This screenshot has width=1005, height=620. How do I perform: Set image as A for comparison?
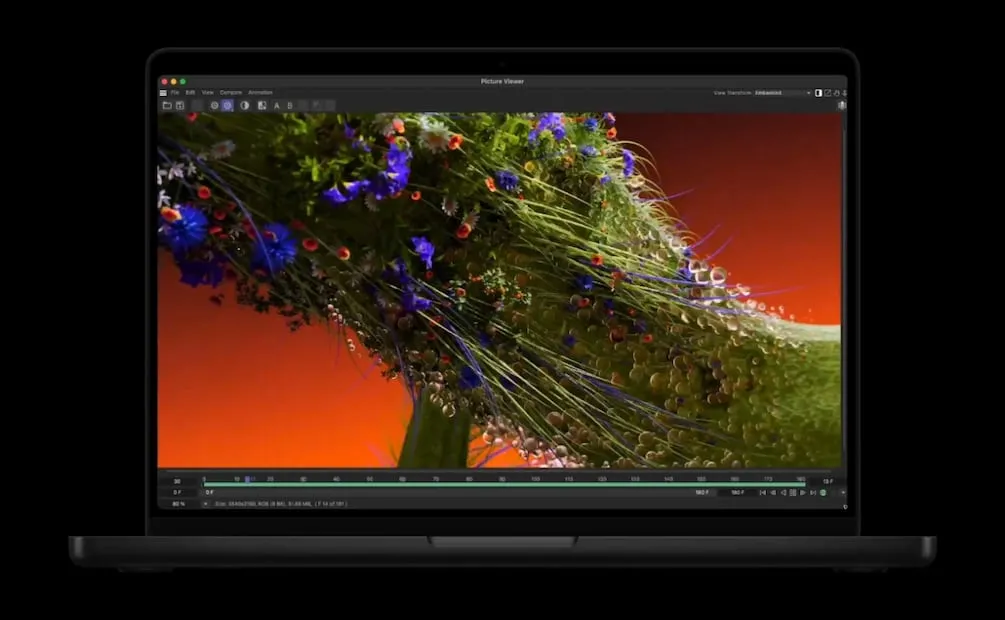coord(277,105)
